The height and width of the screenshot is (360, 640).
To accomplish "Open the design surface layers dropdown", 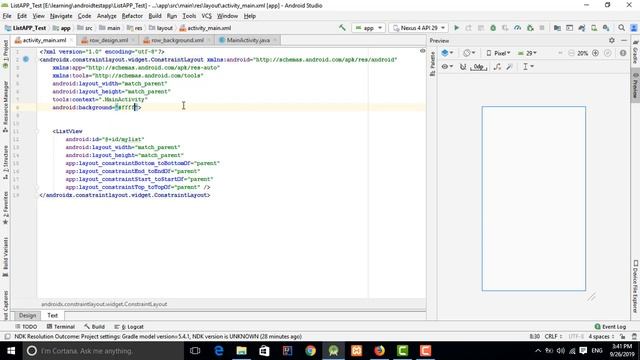I will coord(447,53).
